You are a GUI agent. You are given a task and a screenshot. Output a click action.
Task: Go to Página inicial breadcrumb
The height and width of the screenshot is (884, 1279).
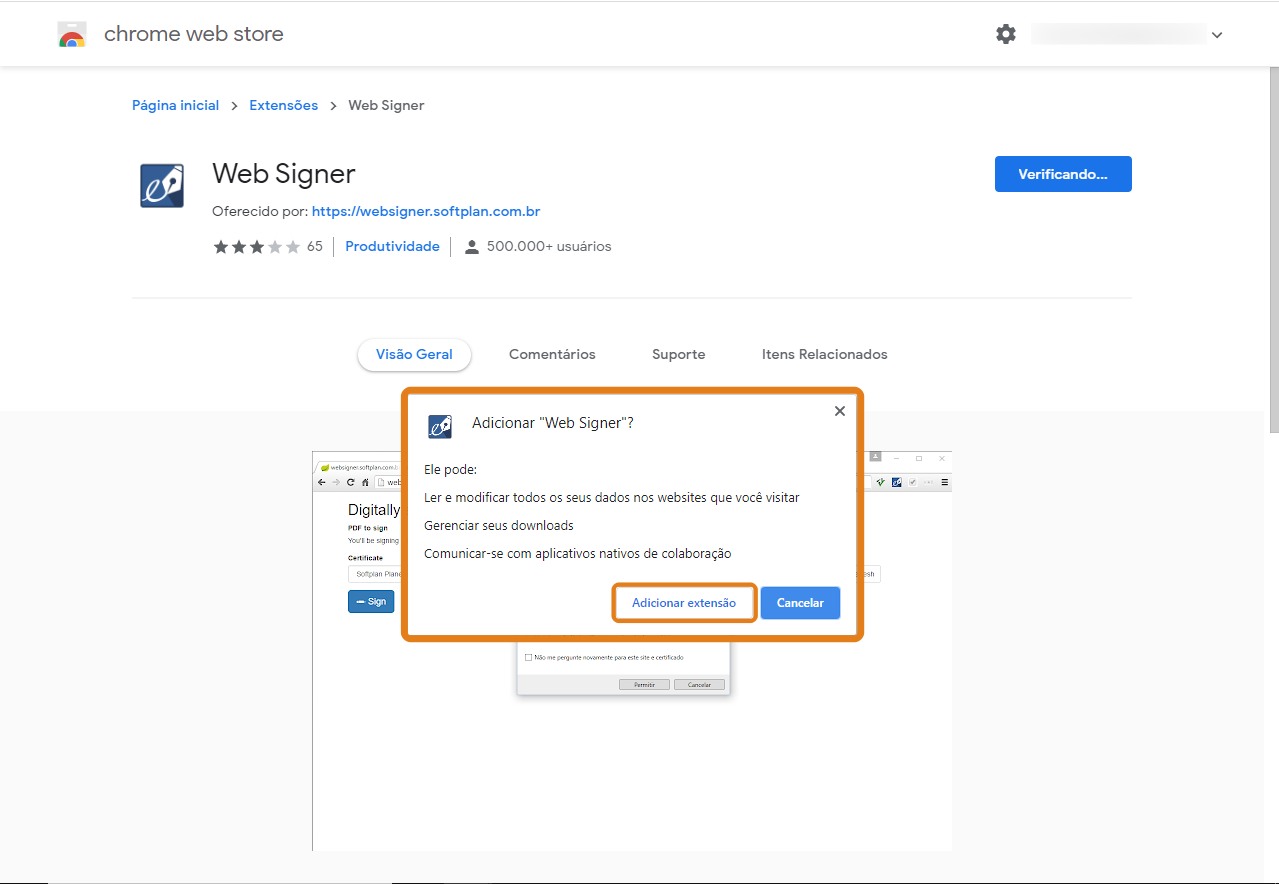tap(175, 105)
